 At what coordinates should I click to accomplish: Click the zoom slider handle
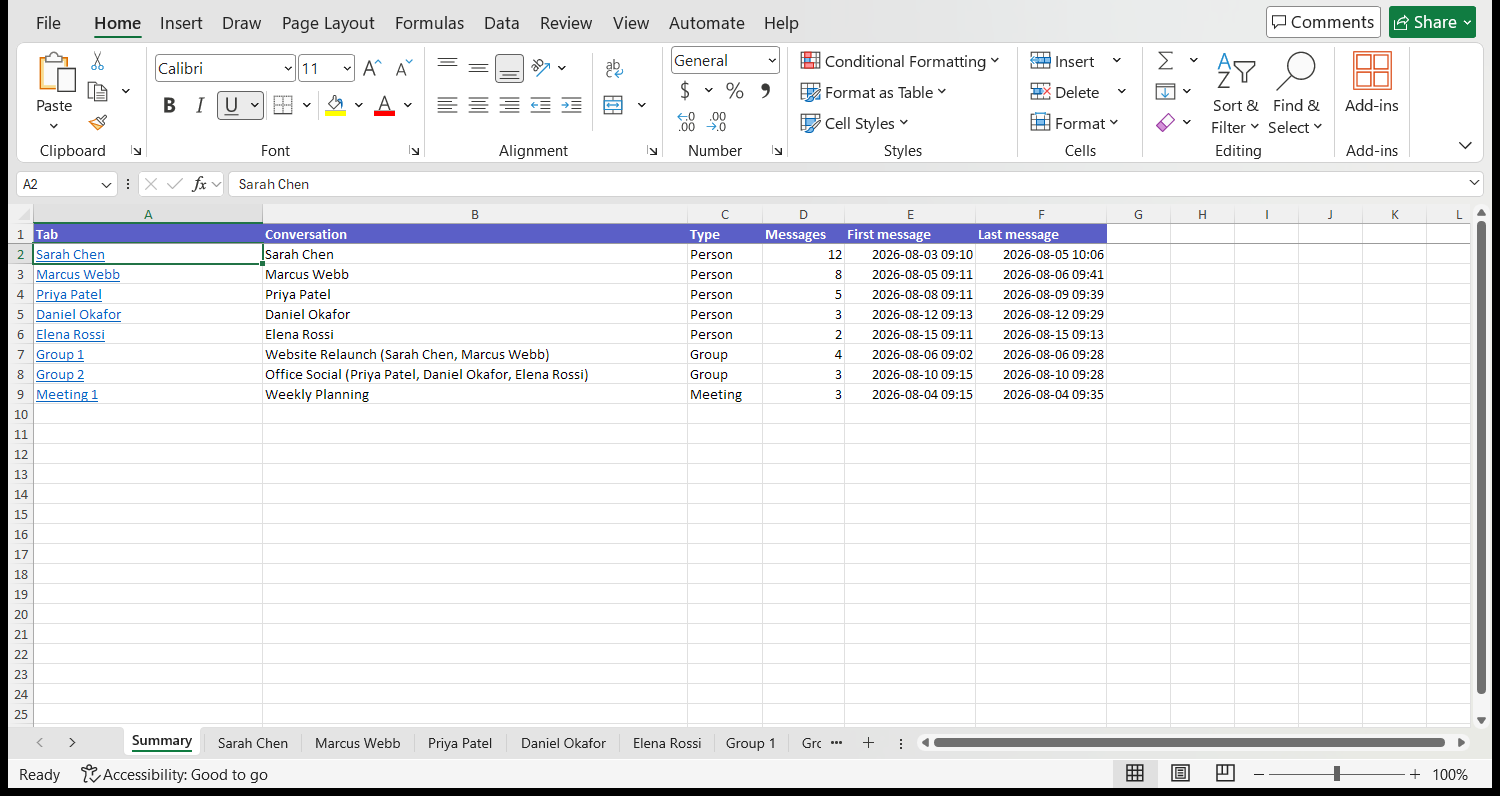pyautogui.click(x=1336, y=774)
